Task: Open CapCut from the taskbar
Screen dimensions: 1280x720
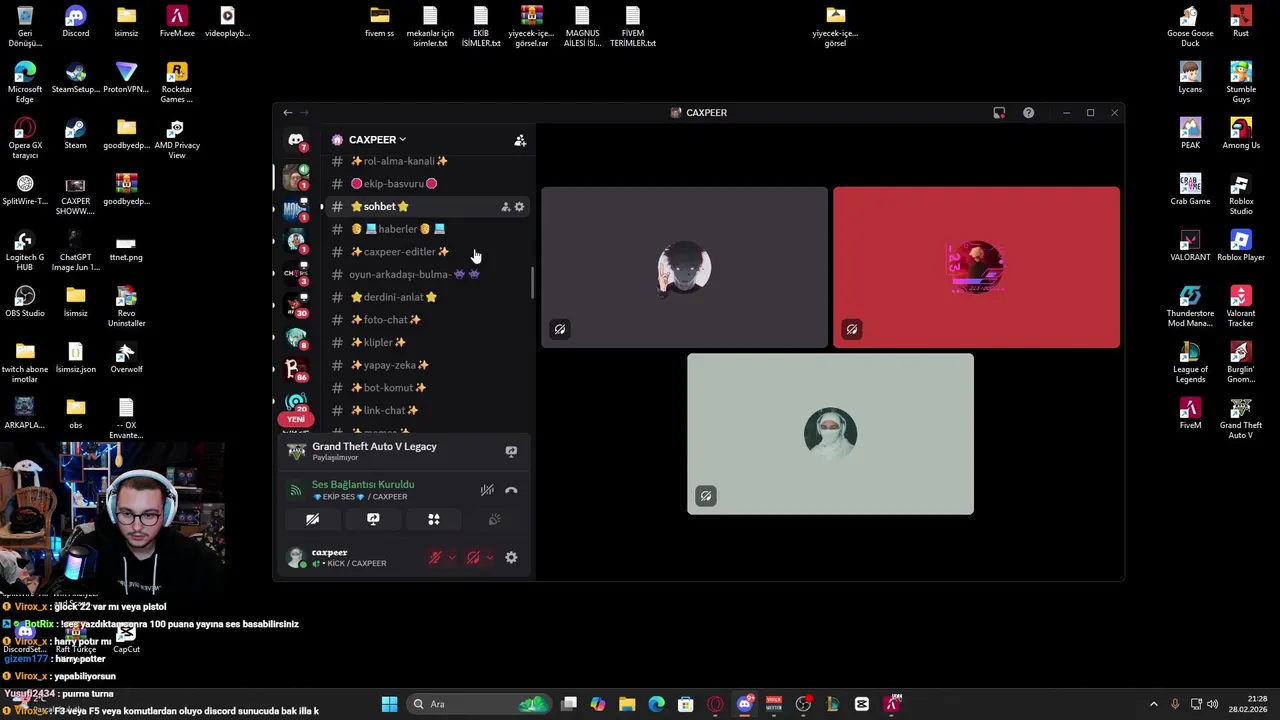Action: 862,704
